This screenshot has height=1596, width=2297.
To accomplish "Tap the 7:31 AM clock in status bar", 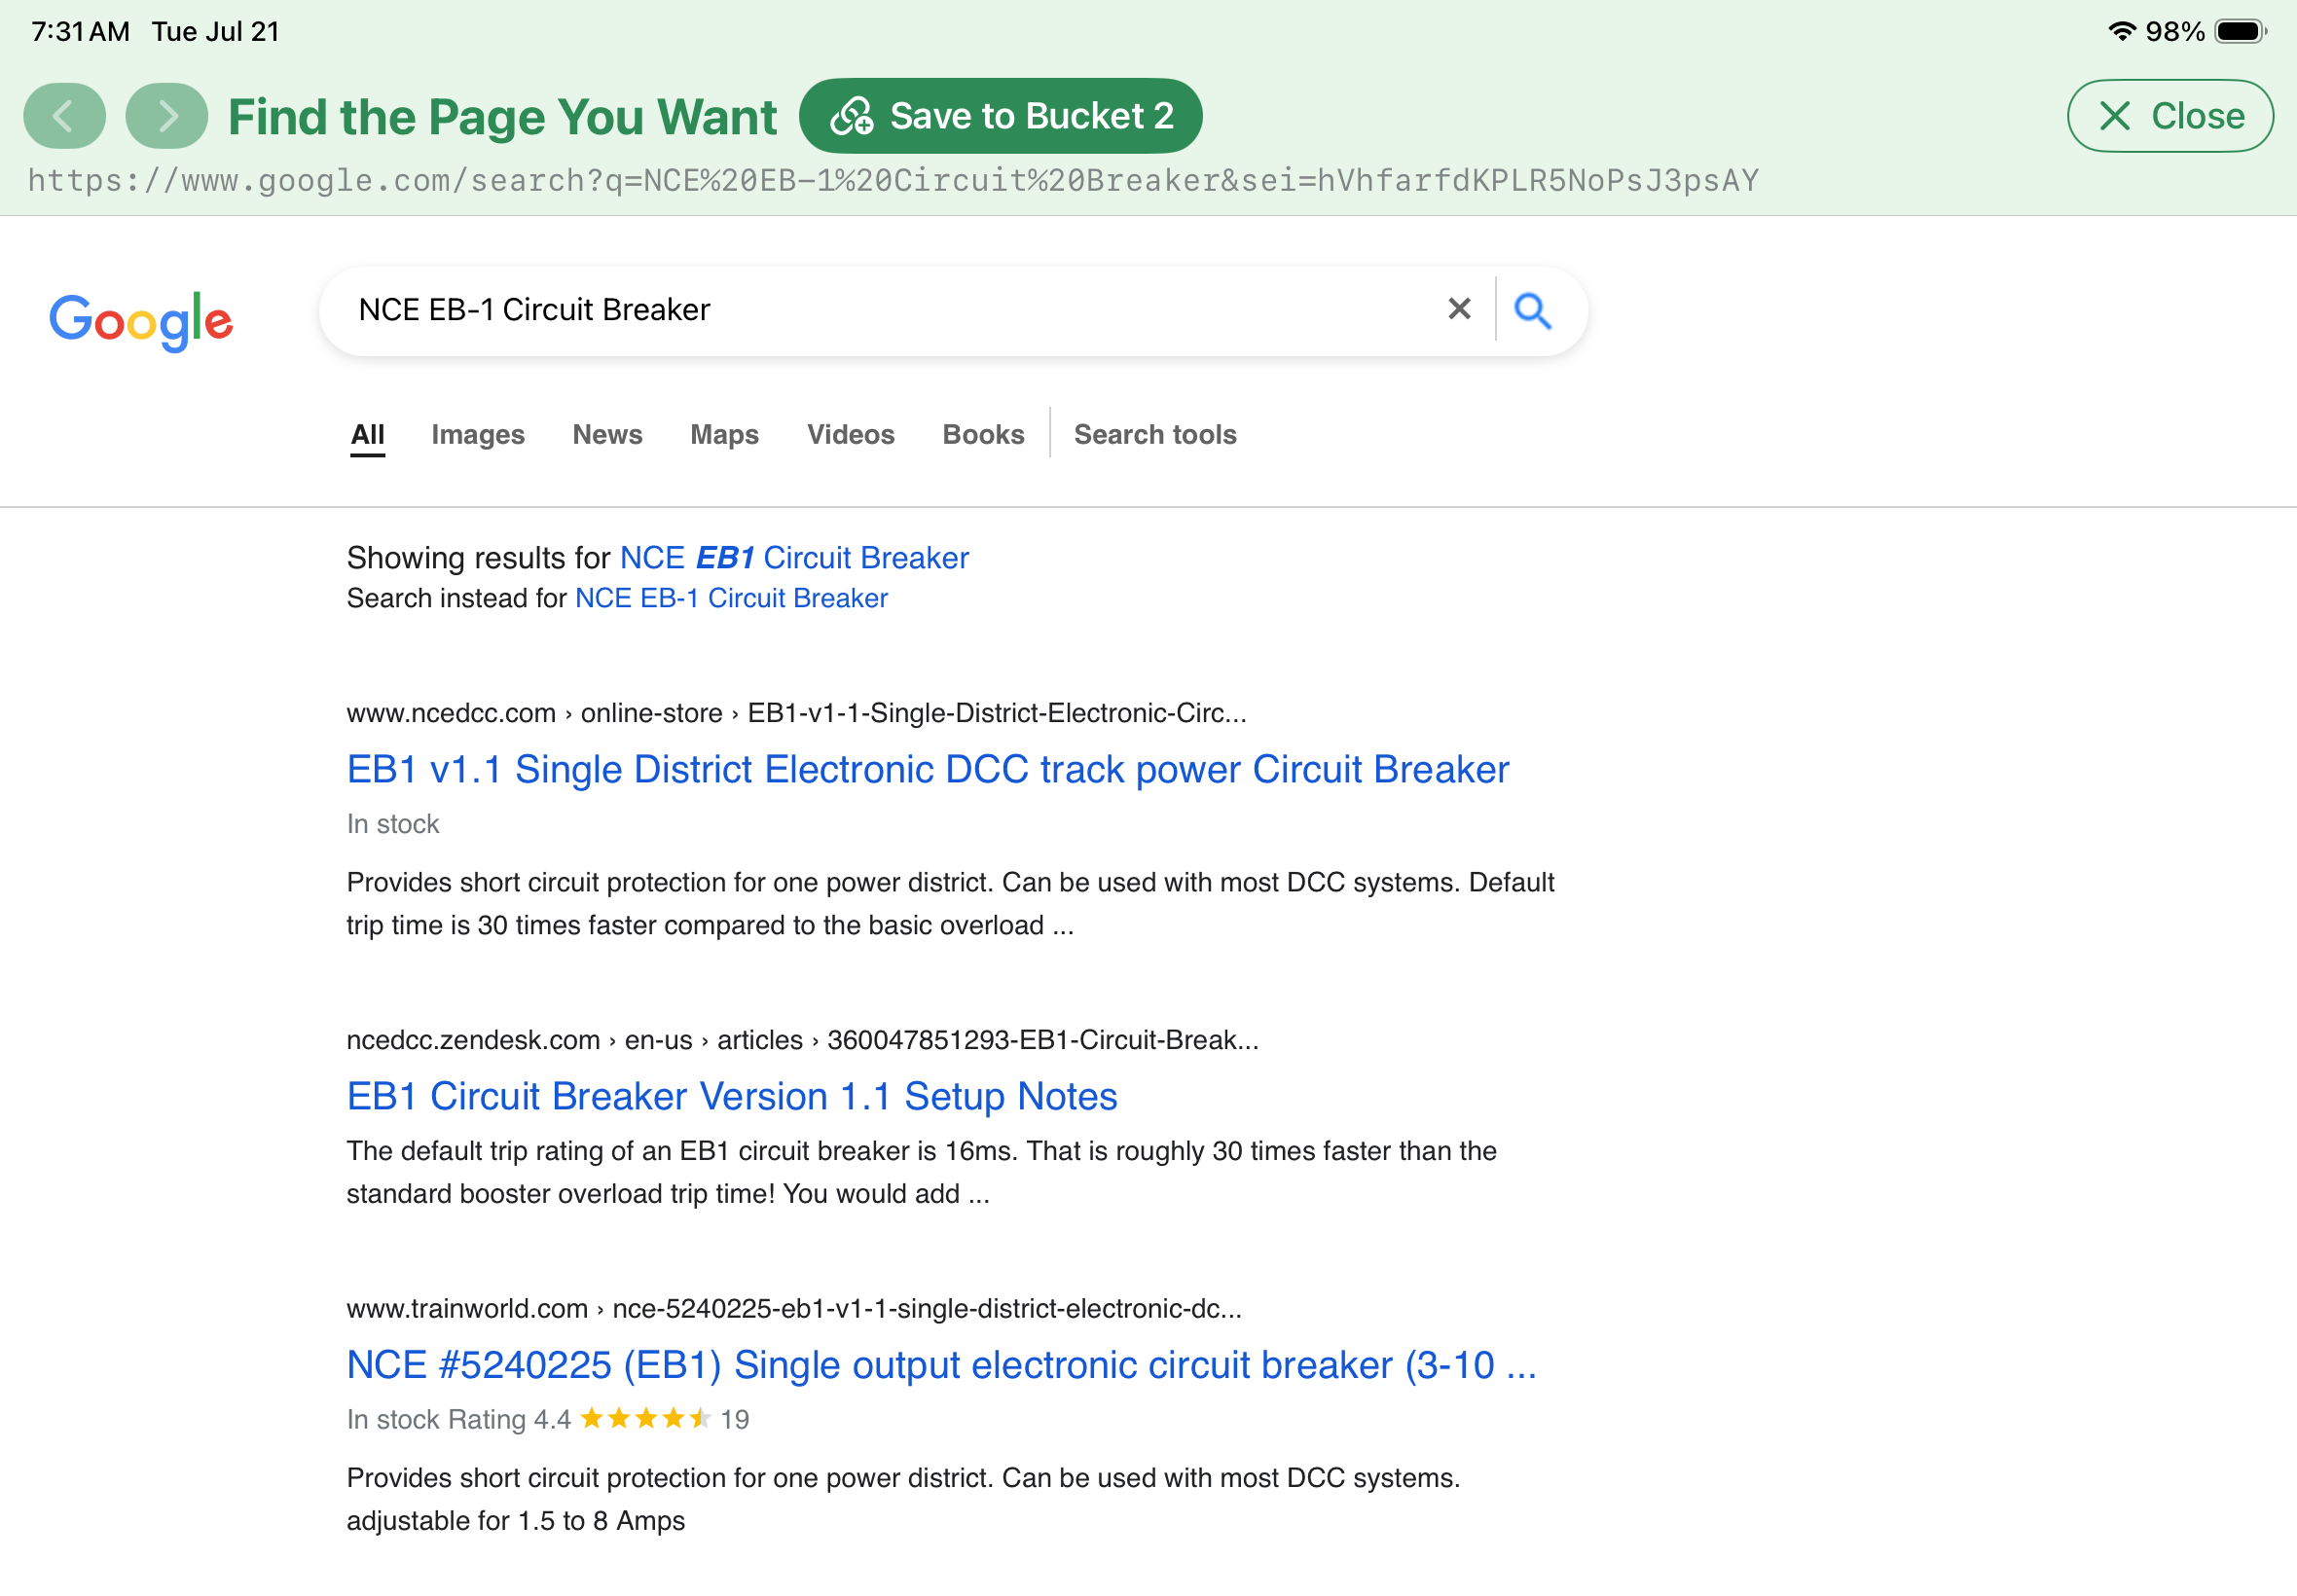I will tap(80, 31).
